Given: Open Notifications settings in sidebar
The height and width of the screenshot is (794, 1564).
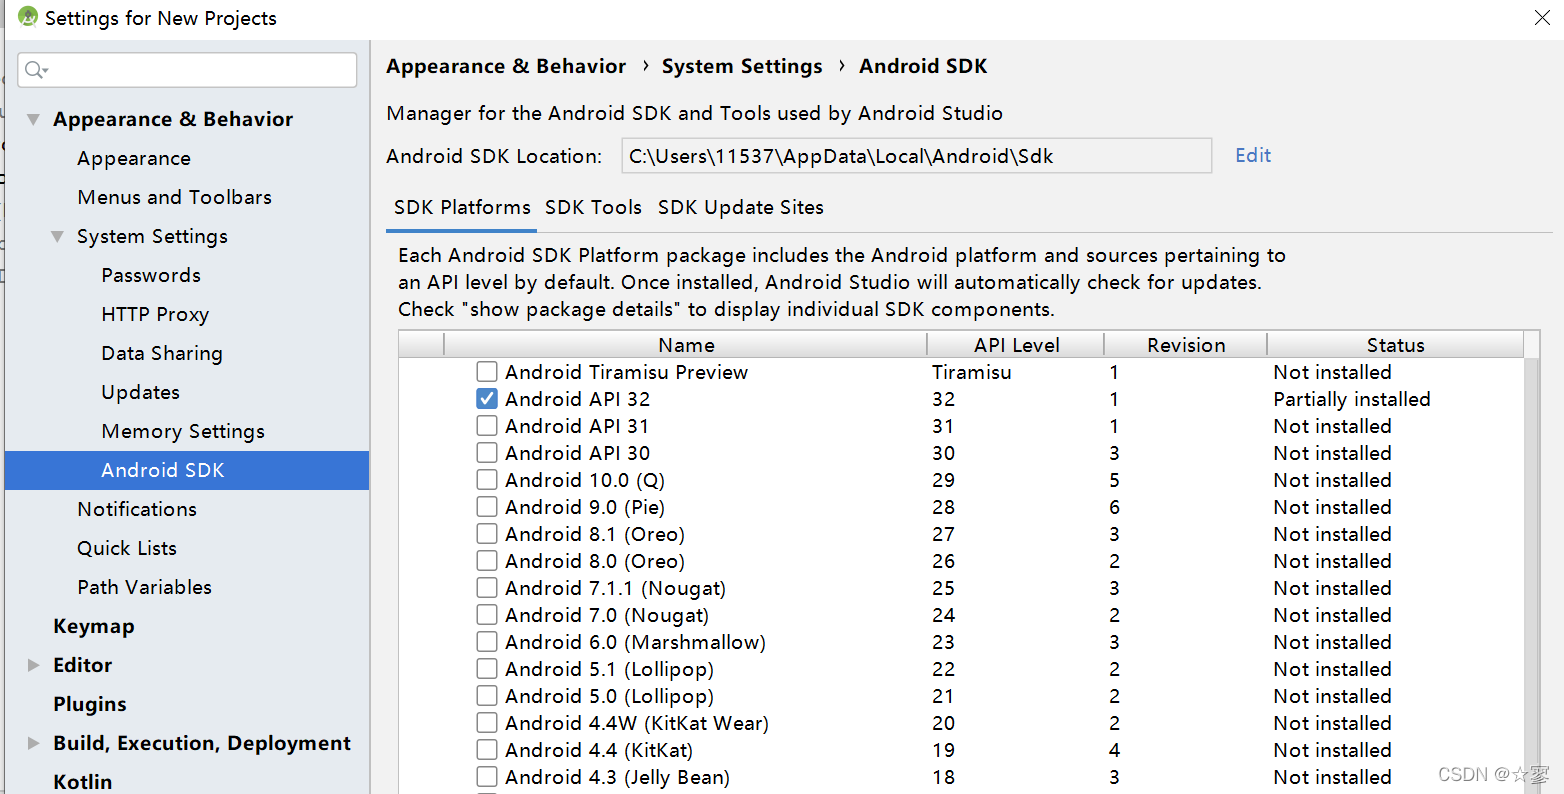Looking at the screenshot, I should click(x=136, y=509).
